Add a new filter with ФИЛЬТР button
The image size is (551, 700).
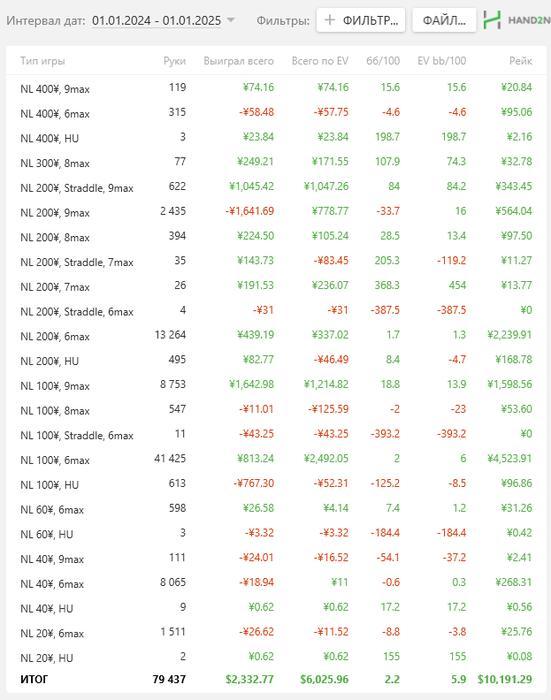click(x=361, y=20)
